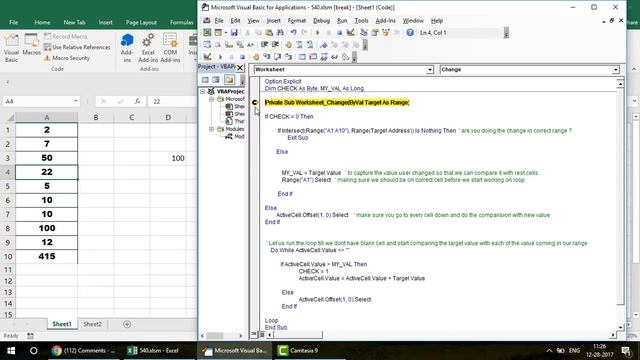Open the Object Browser icon
Image resolution: width=640 pixels, height=360 pixels.
pyautogui.click(x=386, y=33)
